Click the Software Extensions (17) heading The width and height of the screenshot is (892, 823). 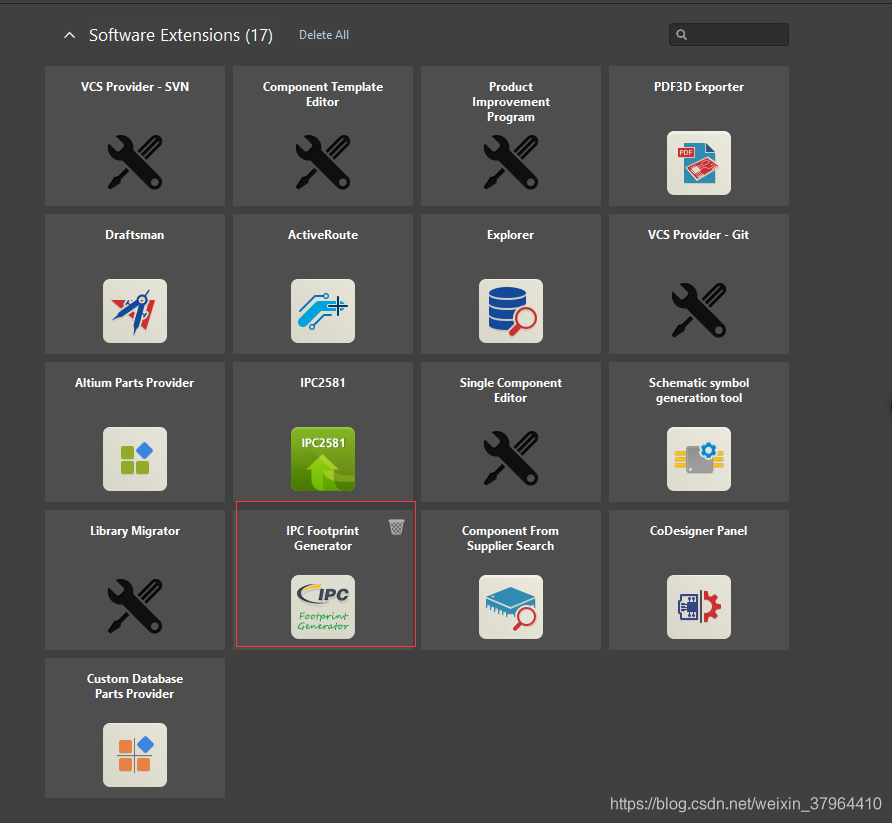[x=181, y=35]
